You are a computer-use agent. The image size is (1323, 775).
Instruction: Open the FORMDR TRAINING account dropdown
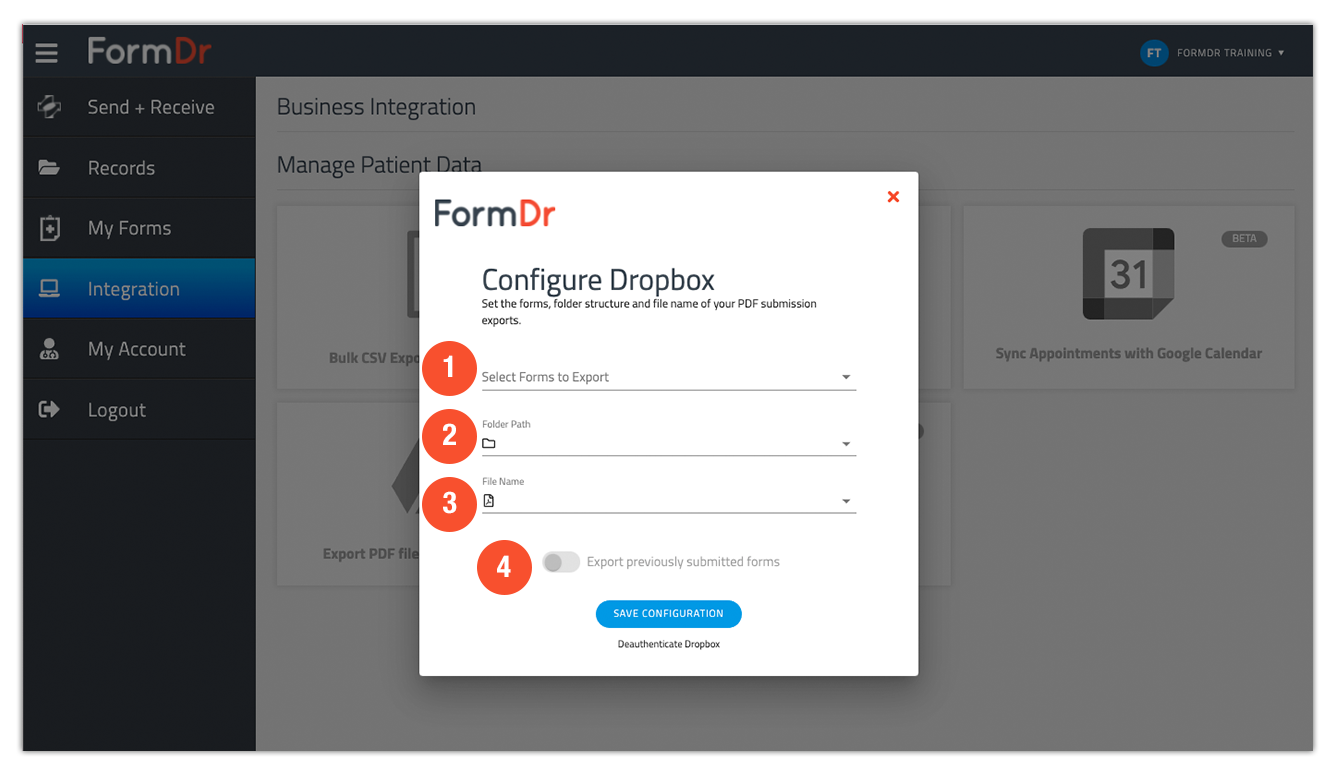tap(1231, 53)
